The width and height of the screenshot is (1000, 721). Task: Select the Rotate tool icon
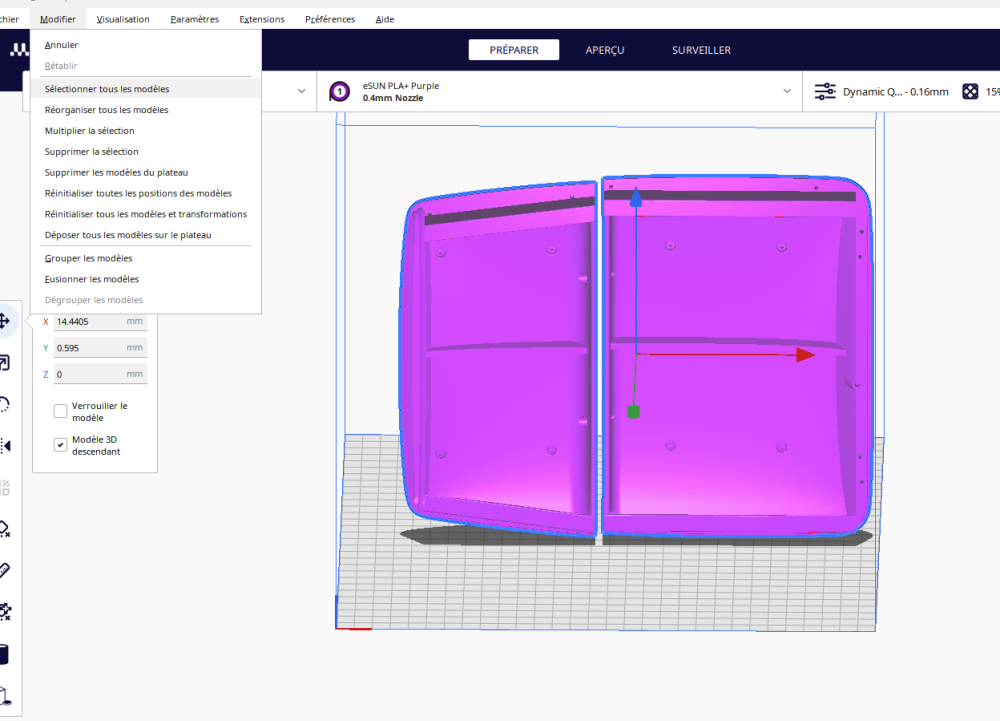pos(4,404)
